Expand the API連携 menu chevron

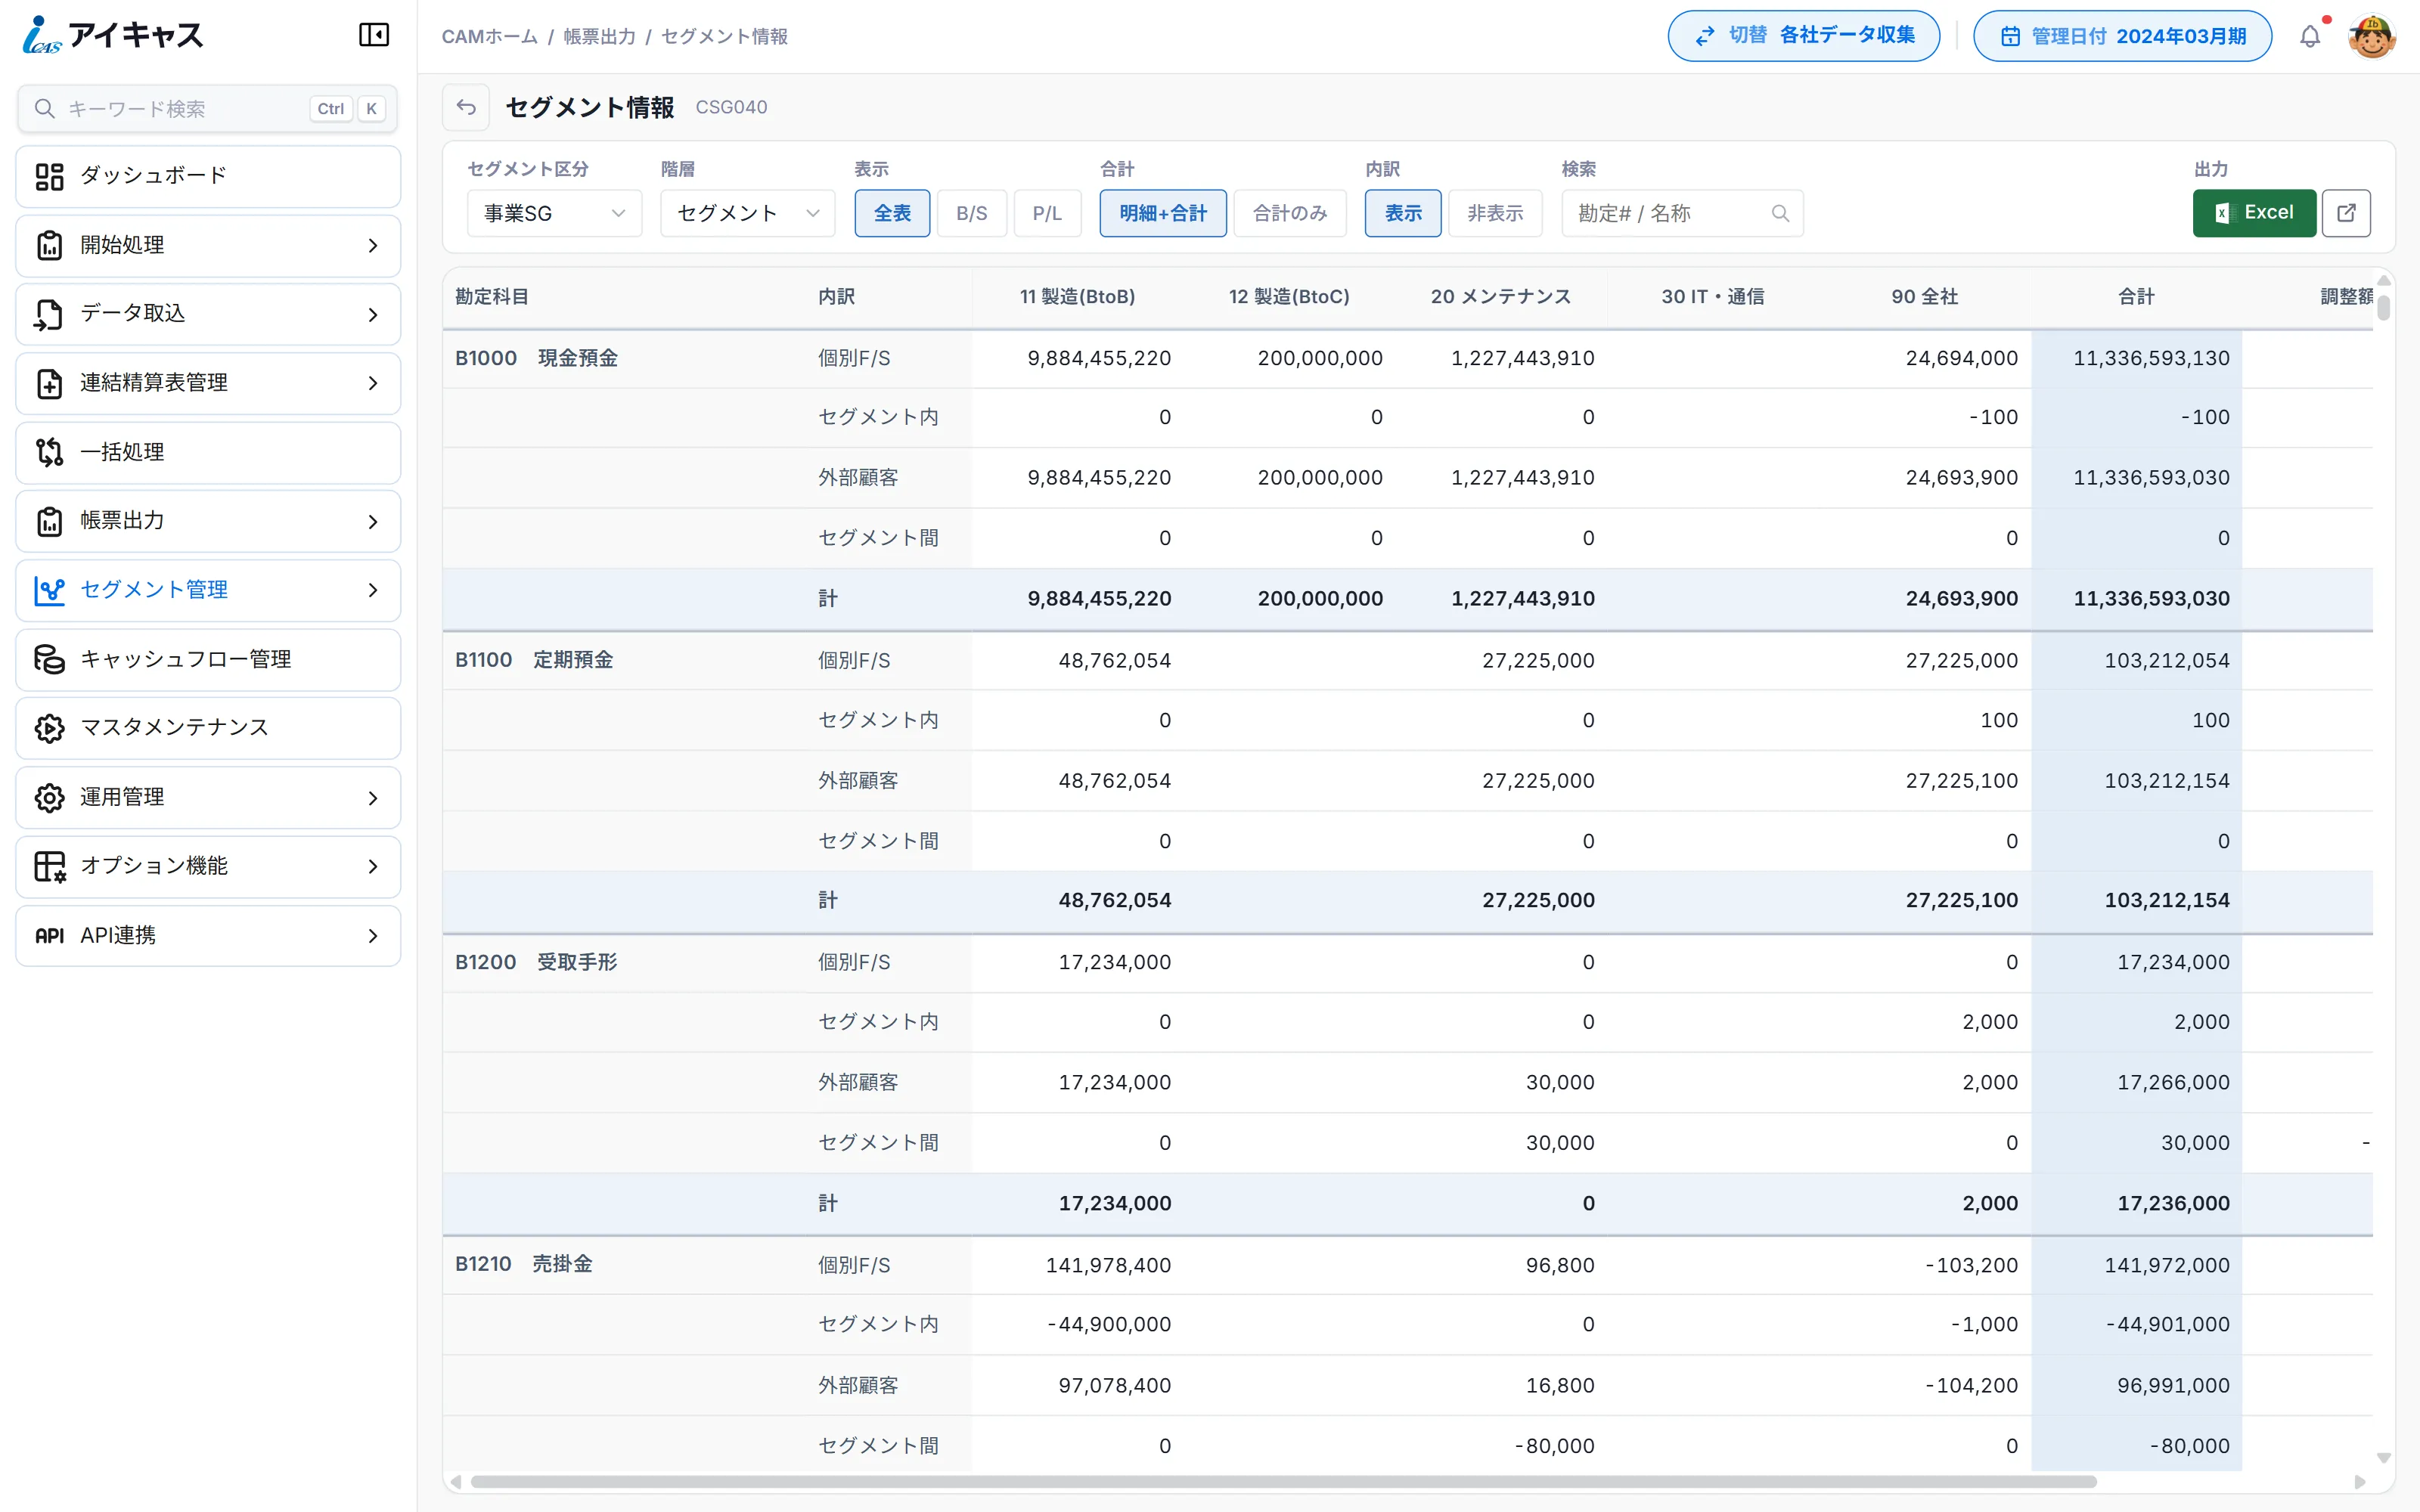373,936
